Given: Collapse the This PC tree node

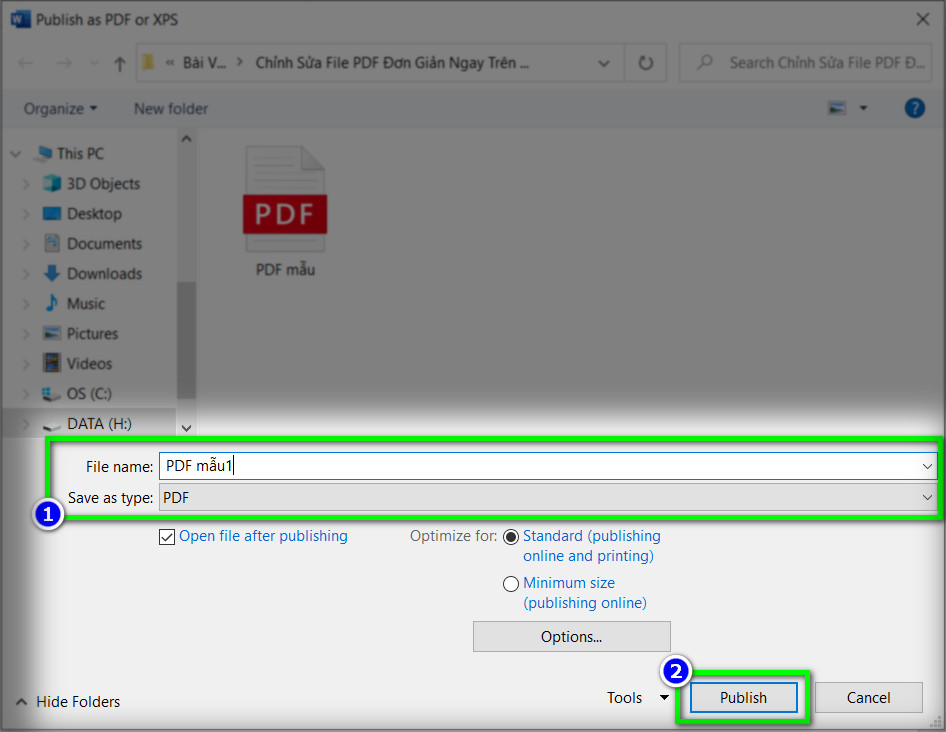Looking at the screenshot, I should click(16, 154).
